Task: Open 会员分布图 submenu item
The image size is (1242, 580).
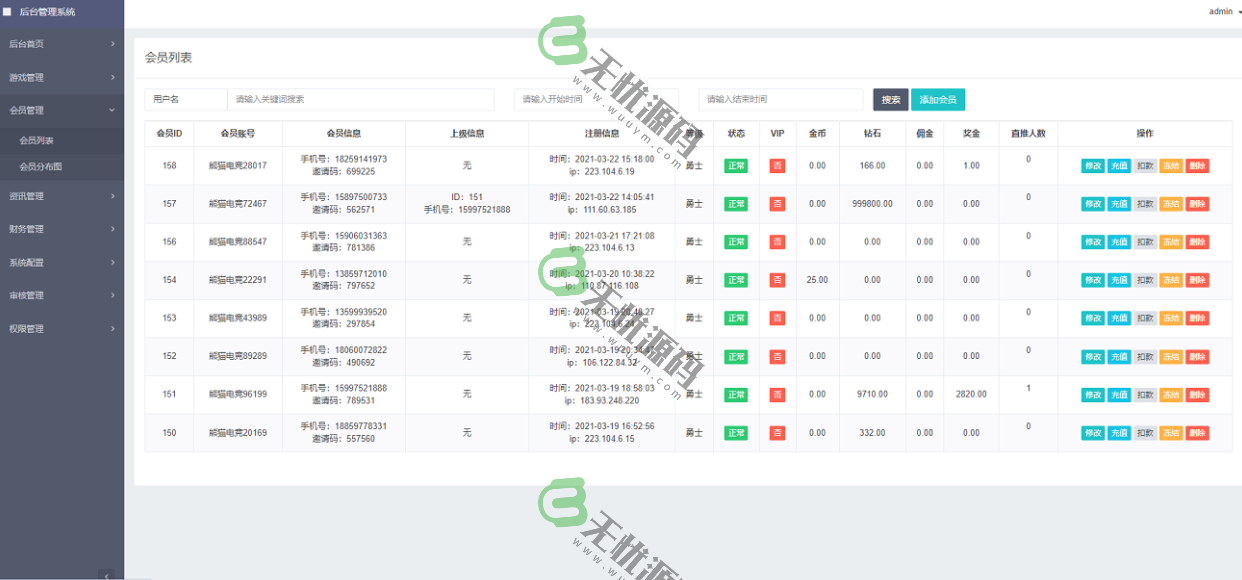Action: 41,167
